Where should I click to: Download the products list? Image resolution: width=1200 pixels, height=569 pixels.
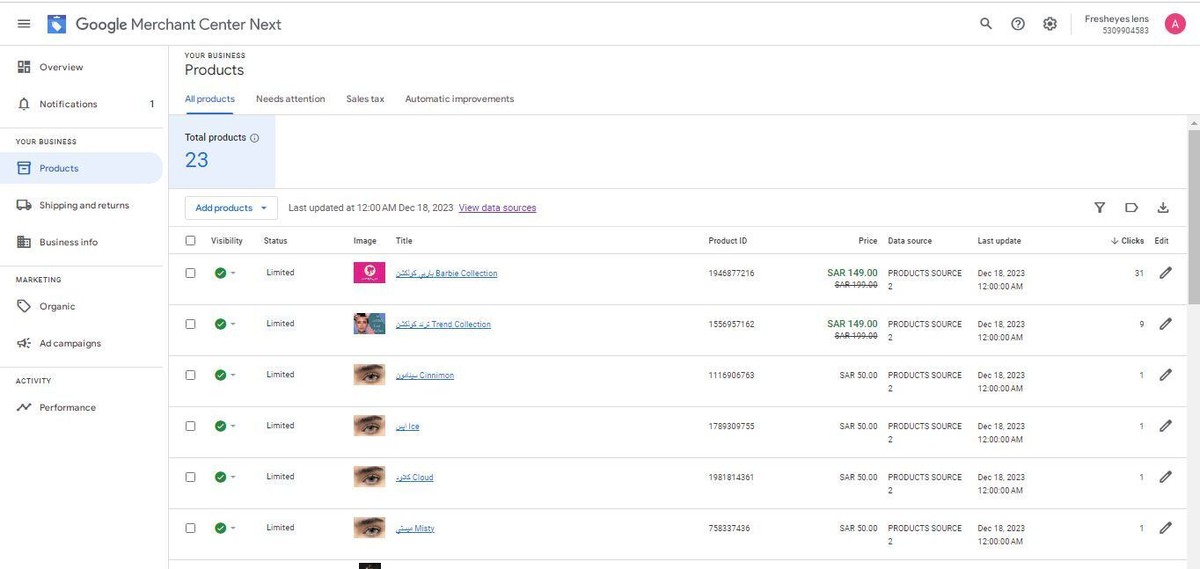point(1163,208)
